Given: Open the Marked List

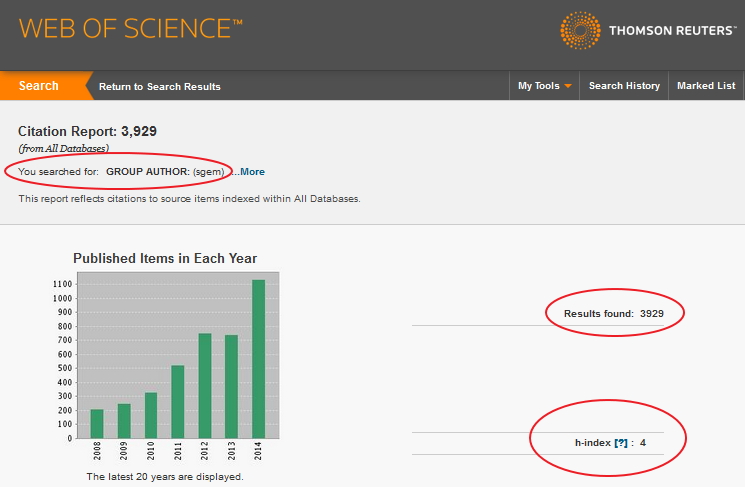Looking at the screenshot, I should coord(706,86).
